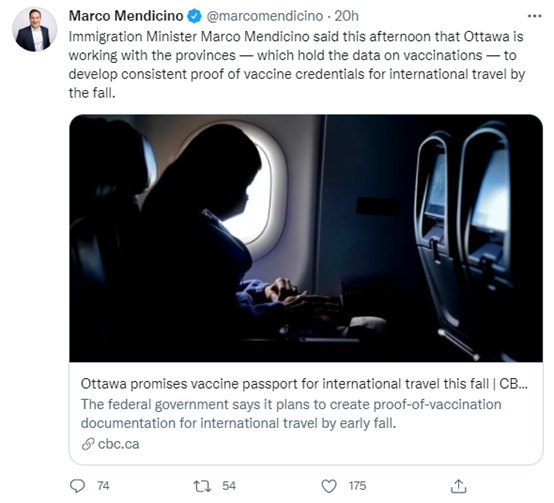Click the reply speech bubble icon
Screen dimensions: 554x503
tap(77, 486)
